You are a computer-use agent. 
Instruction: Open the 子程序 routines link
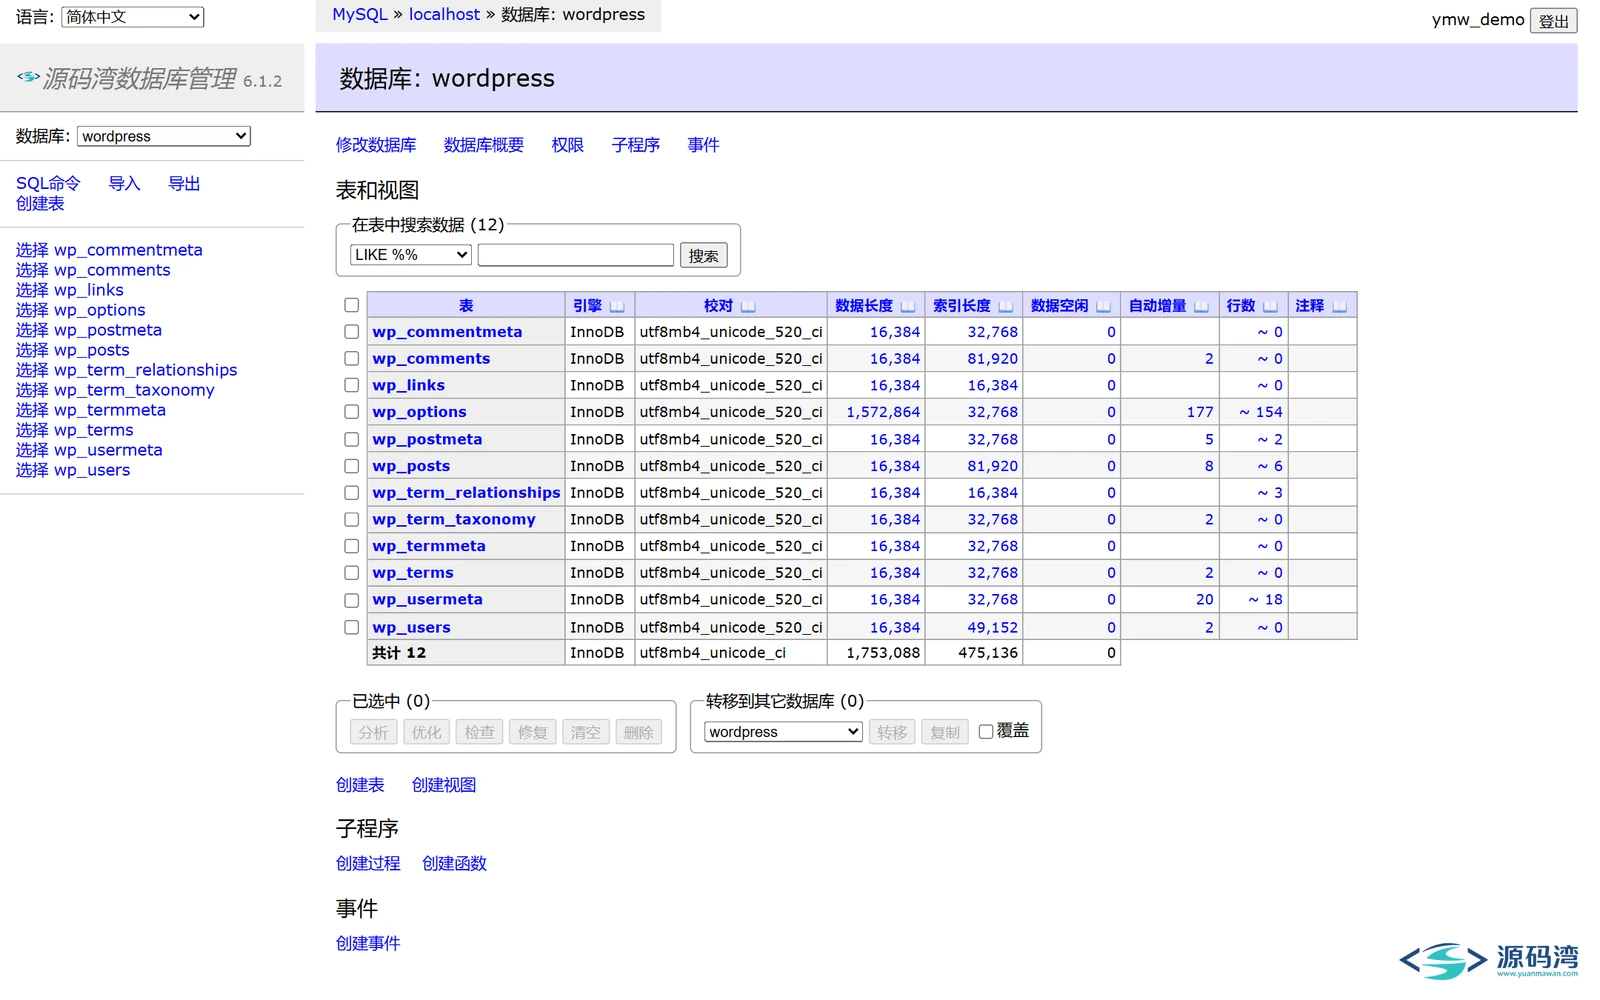click(x=636, y=145)
